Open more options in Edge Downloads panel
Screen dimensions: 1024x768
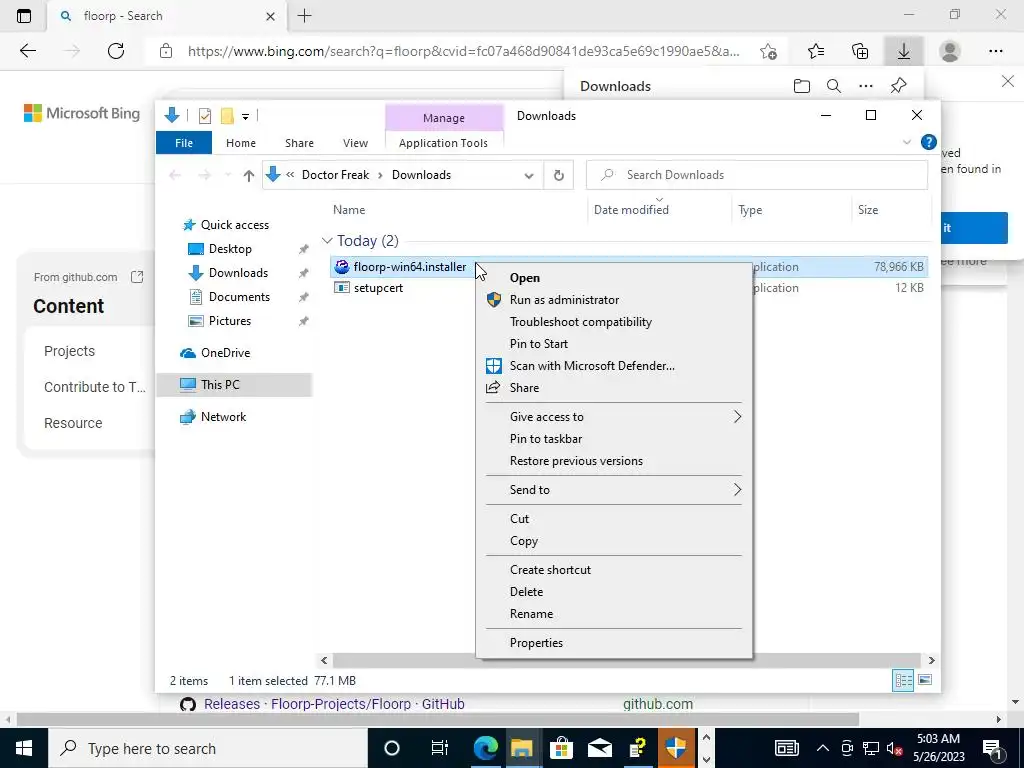866,86
